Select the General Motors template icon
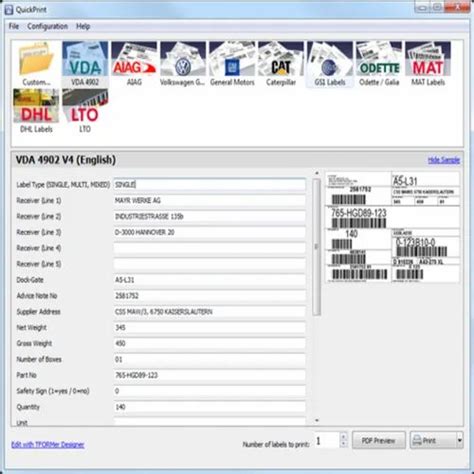The height and width of the screenshot is (474, 474). (232, 64)
